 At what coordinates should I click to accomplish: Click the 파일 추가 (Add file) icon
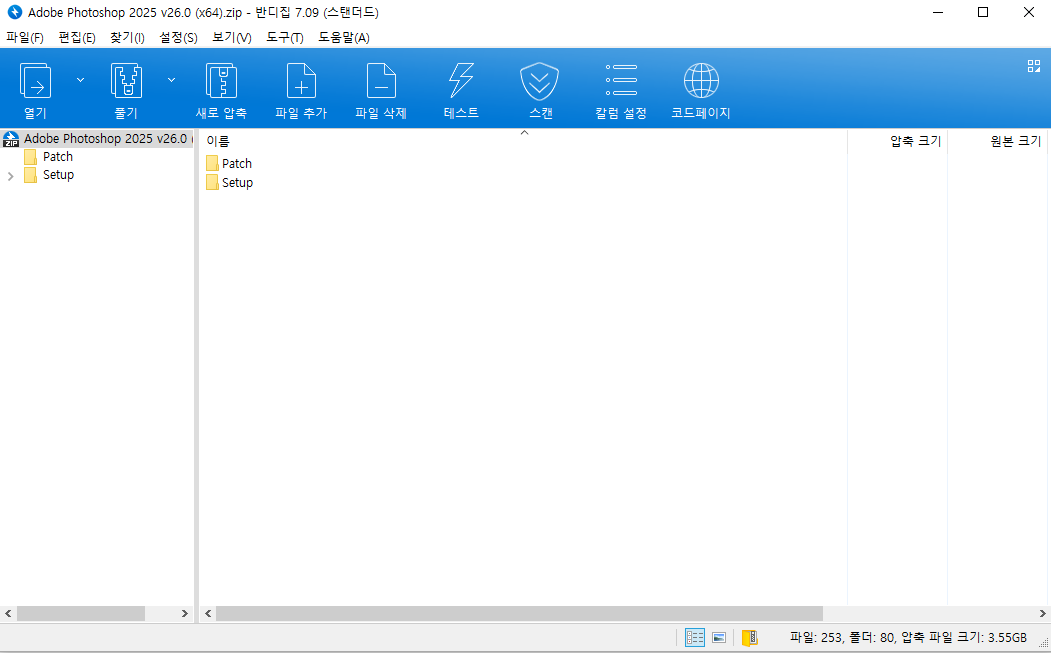tap(301, 81)
